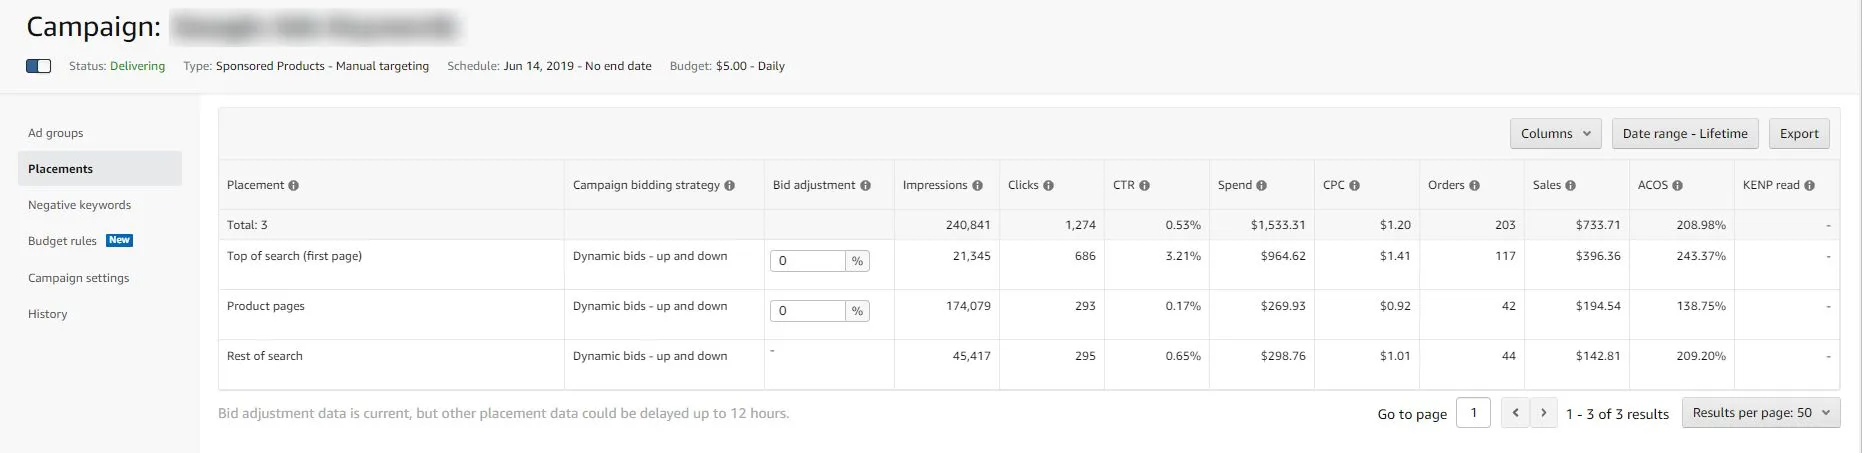Open the Columns dropdown
1862x453 pixels.
click(1555, 134)
